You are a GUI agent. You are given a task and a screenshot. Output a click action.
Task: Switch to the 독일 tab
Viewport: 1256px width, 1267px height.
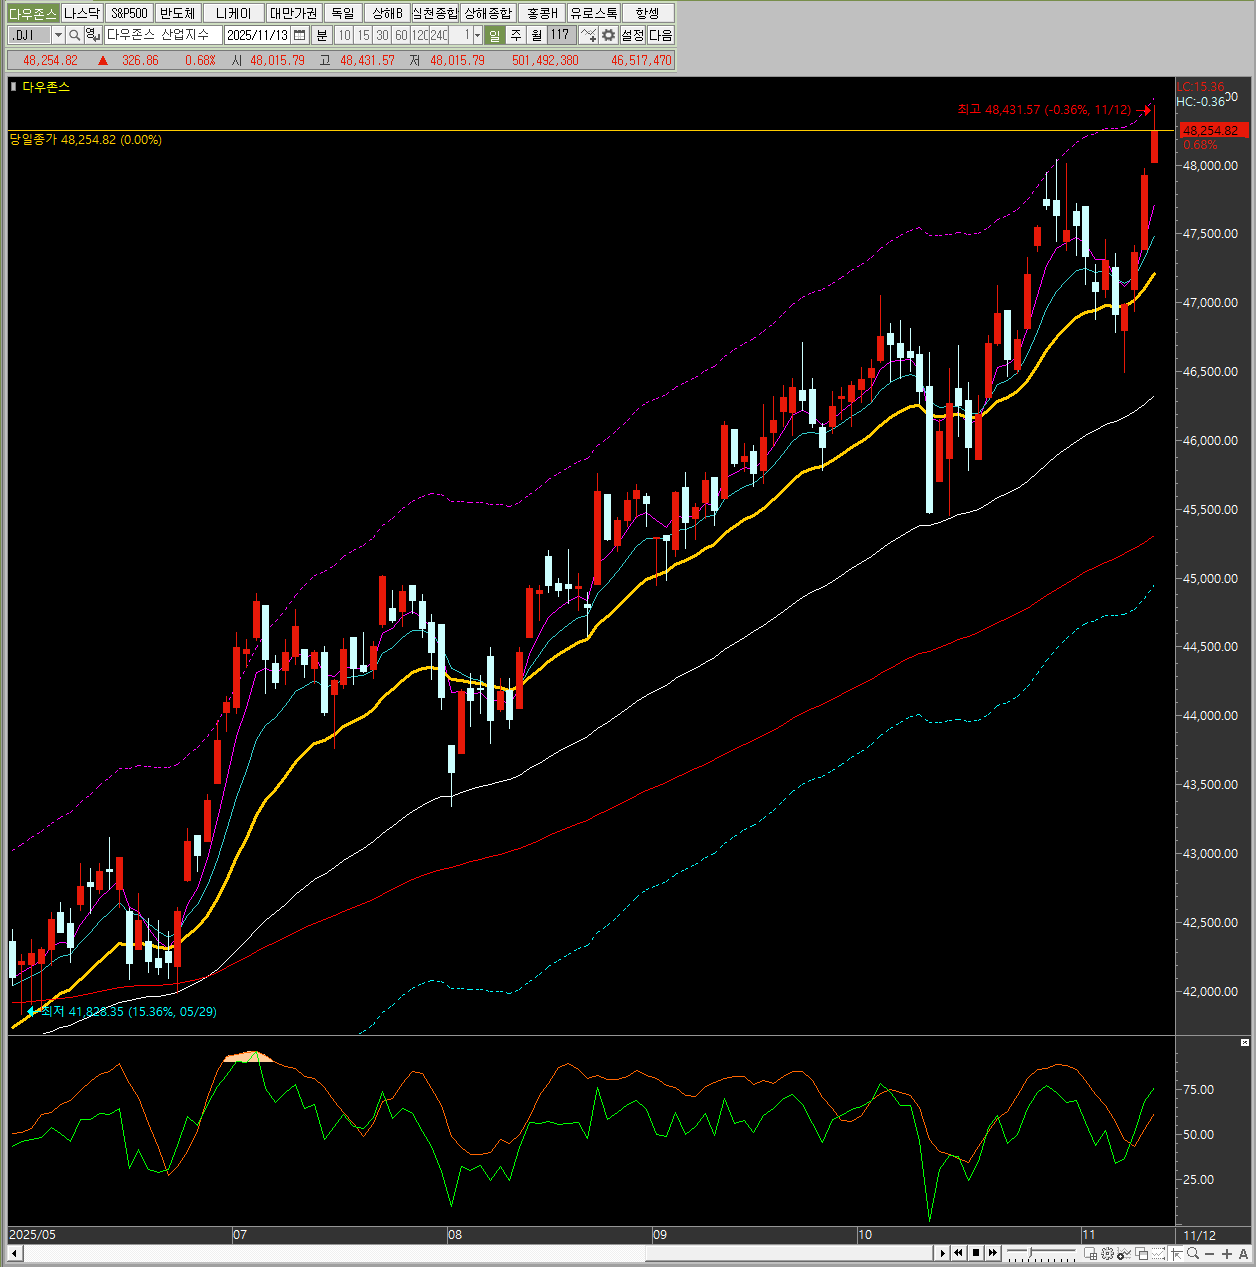tap(342, 13)
